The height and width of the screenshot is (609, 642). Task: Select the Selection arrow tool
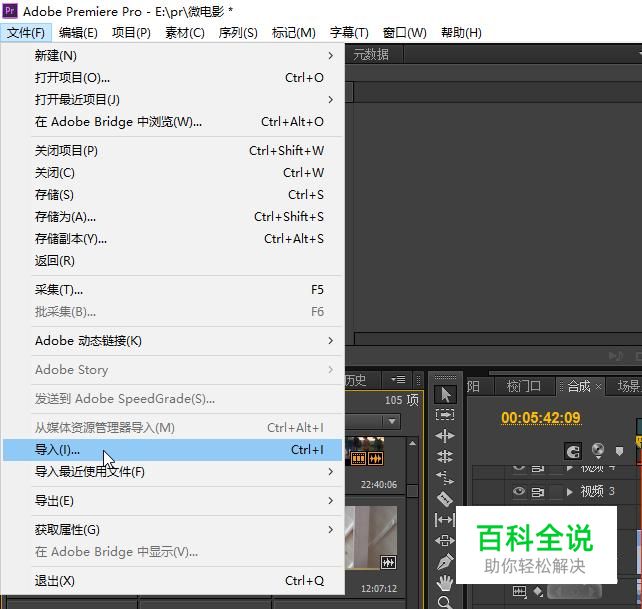445,395
